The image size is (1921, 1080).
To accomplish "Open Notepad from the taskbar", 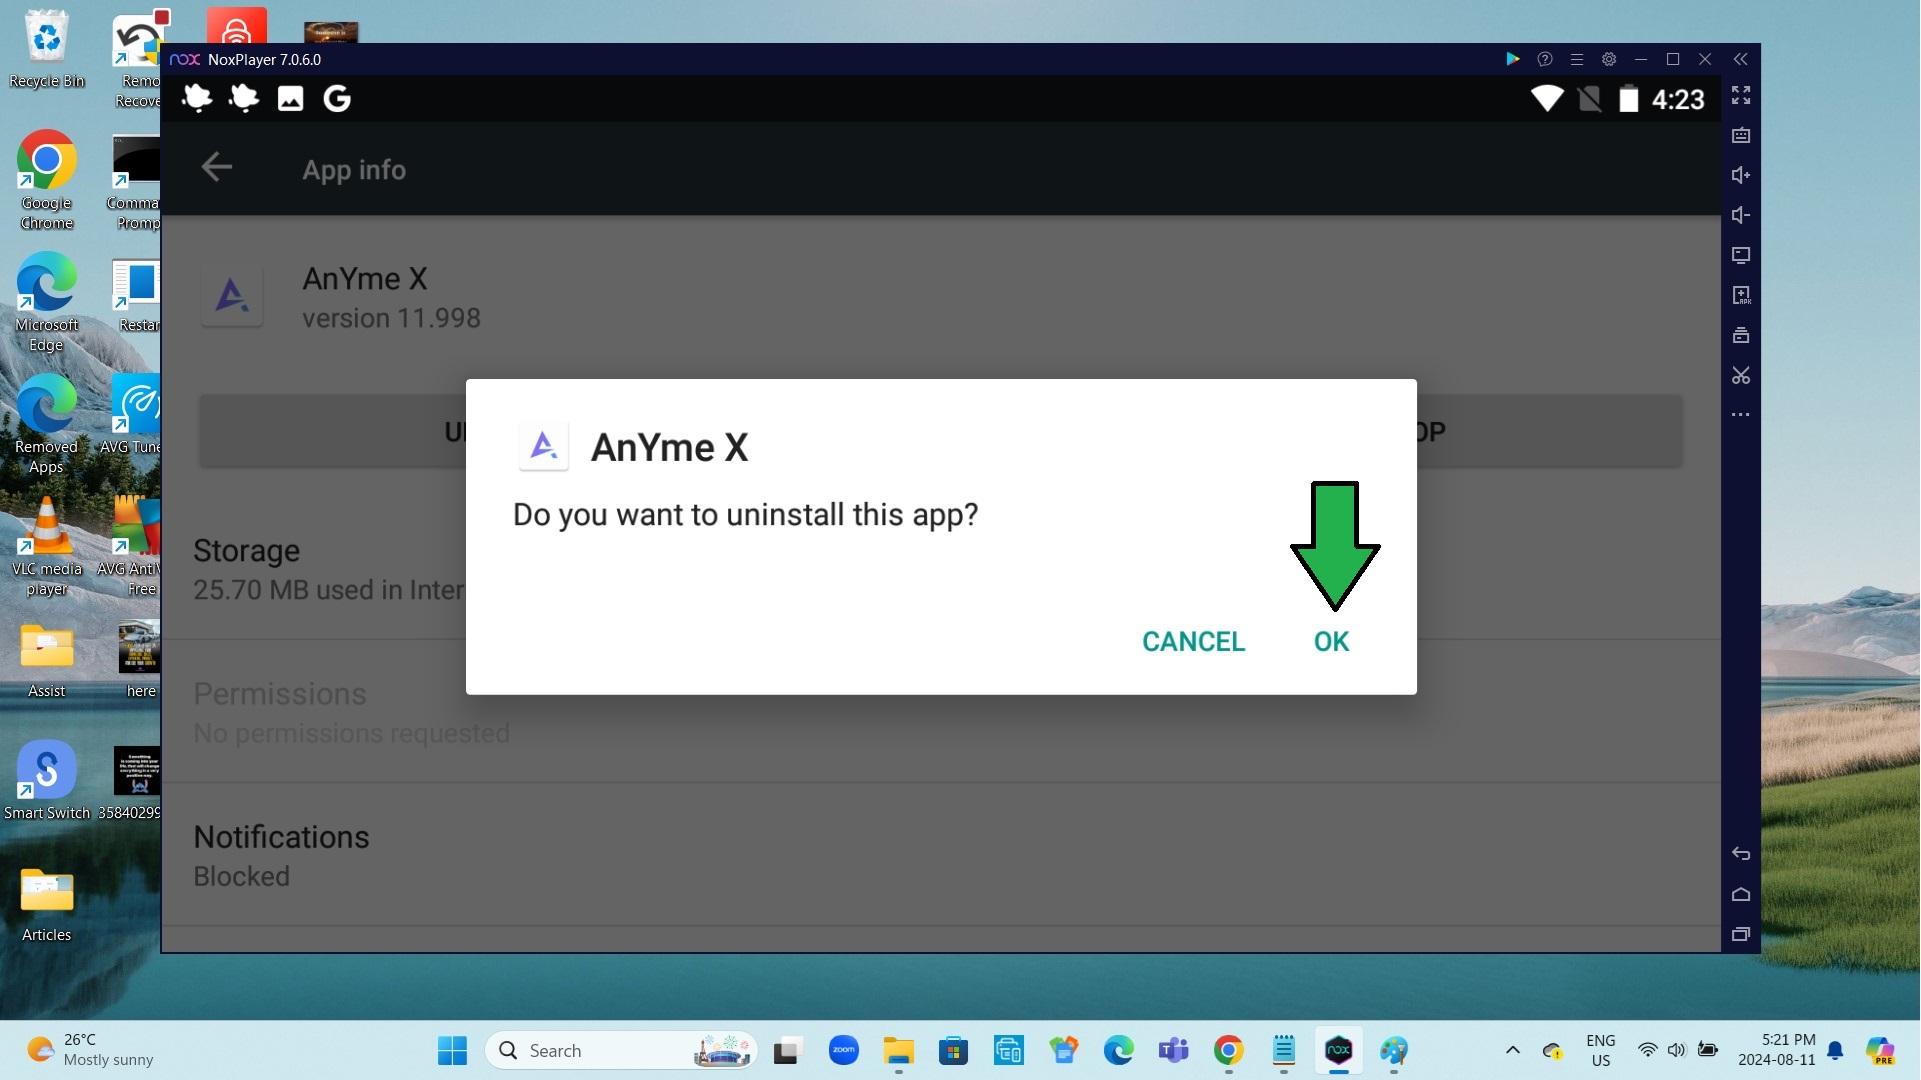I will click(x=1283, y=1050).
